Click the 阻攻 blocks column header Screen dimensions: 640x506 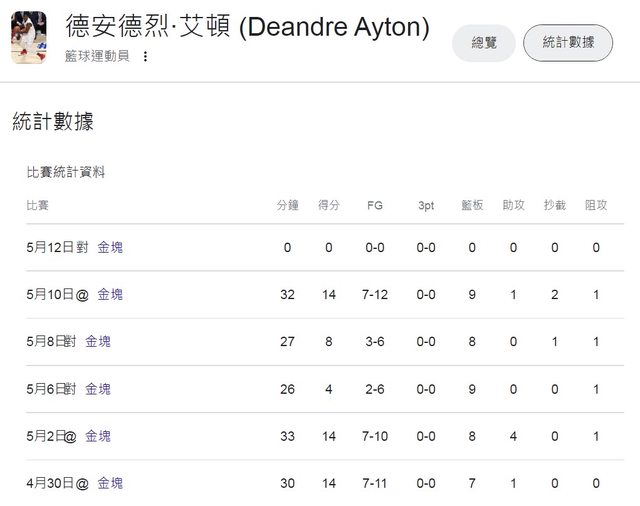[x=596, y=205]
